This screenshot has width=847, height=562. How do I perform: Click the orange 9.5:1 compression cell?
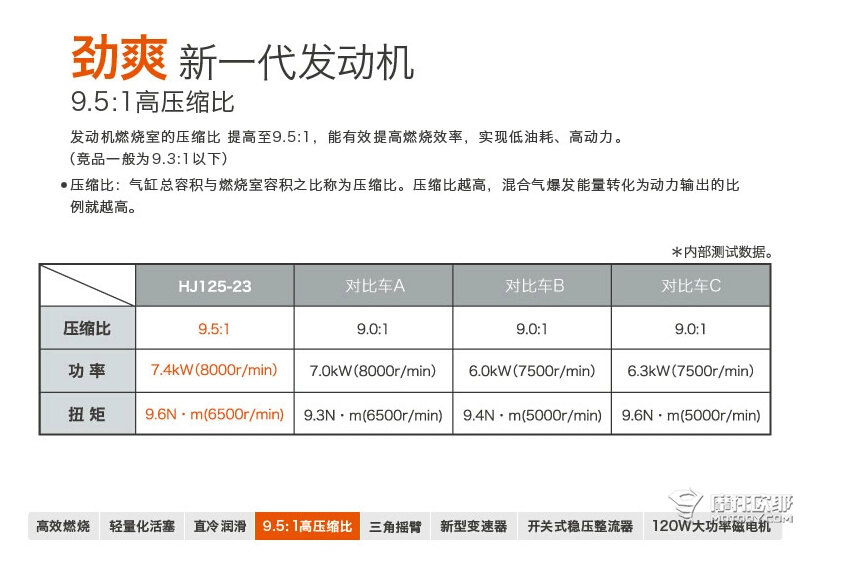[x=214, y=328]
